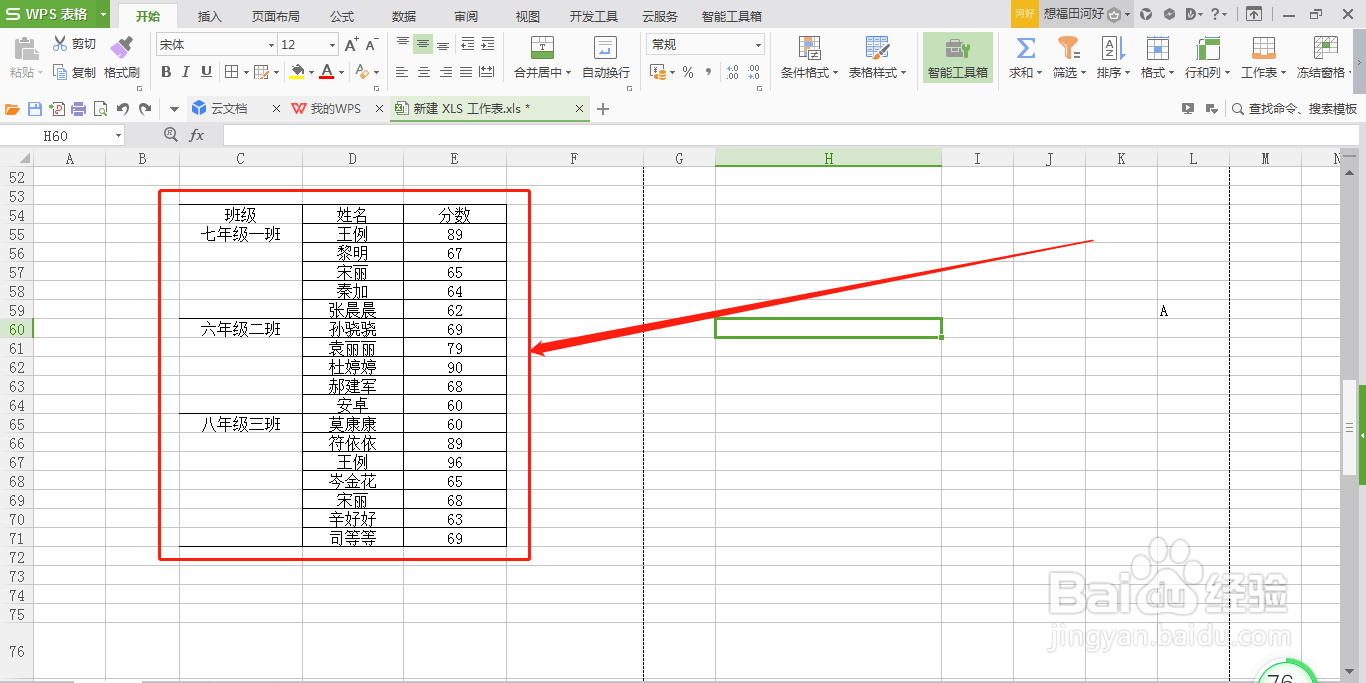Click the Redo arrow
This screenshot has height=683, width=1366.
pos(145,109)
